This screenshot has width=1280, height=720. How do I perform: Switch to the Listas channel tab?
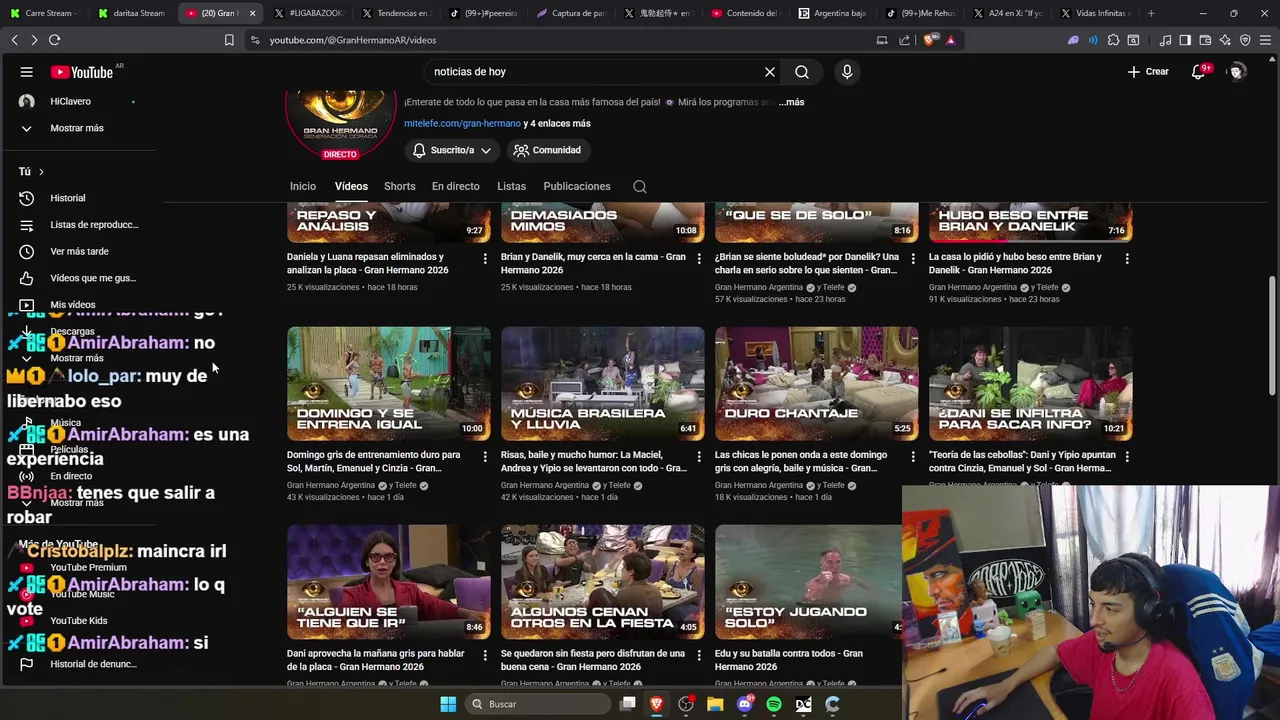pyautogui.click(x=511, y=186)
